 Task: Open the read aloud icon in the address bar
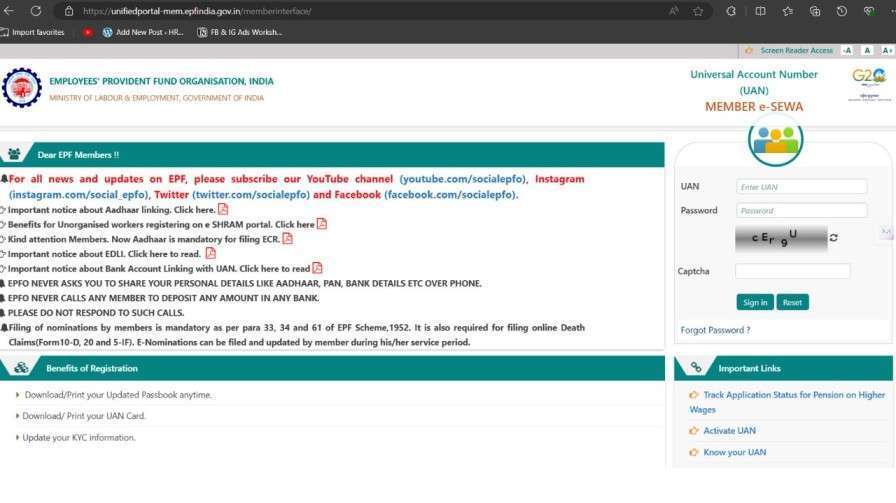(674, 11)
